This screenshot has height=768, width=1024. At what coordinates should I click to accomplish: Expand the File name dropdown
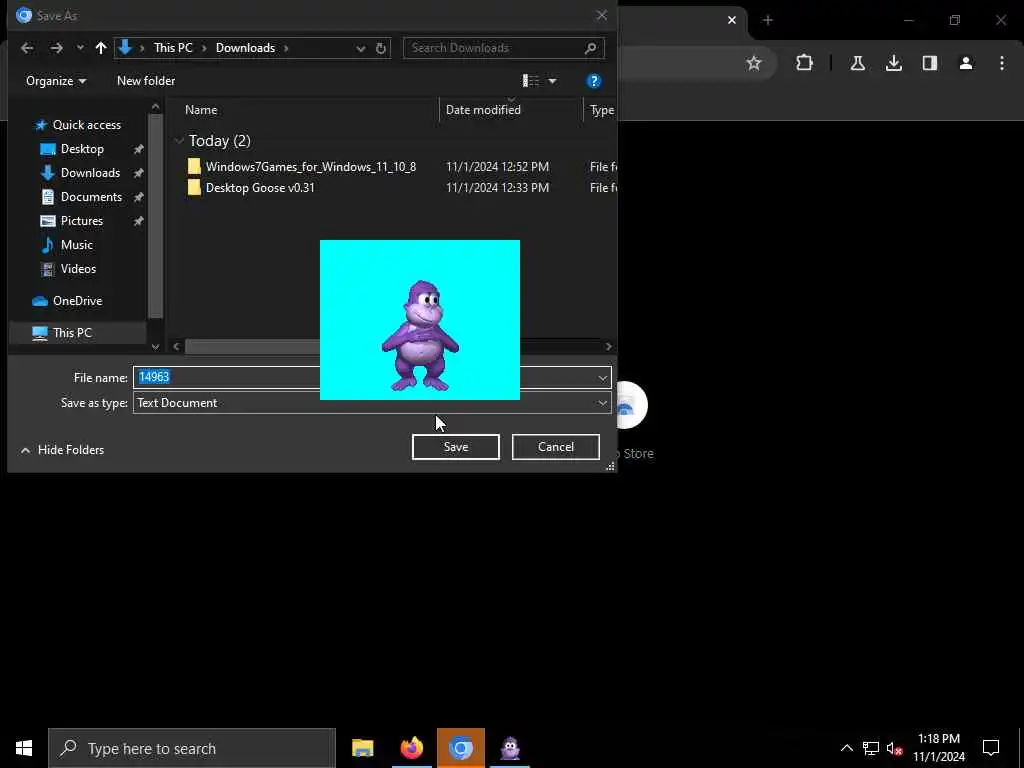tap(602, 377)
